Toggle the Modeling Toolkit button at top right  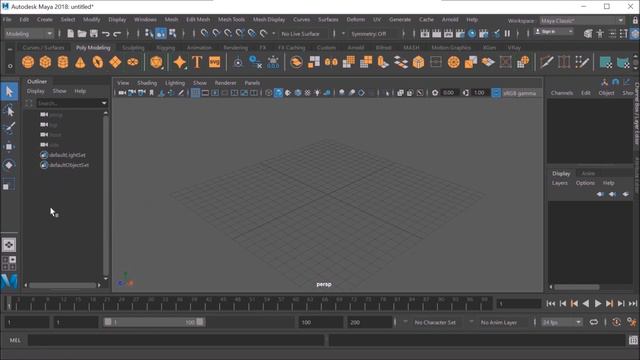(587, 33)
